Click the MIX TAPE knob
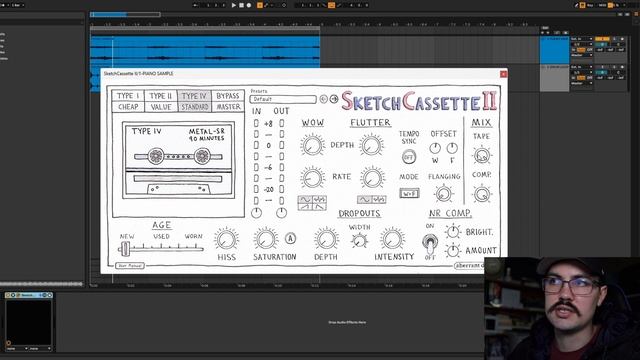This screenshot has width=640, height=360. [482, 156]
